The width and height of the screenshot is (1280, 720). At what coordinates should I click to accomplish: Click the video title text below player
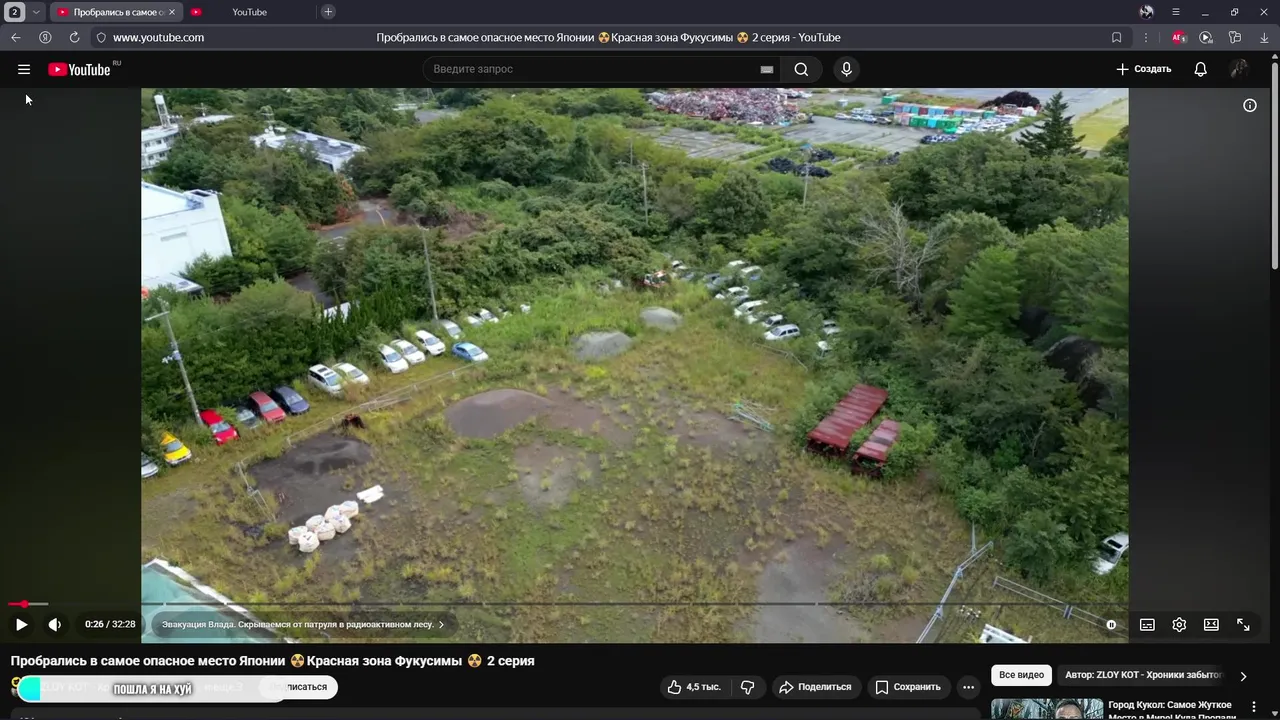[x=272, y=661]
